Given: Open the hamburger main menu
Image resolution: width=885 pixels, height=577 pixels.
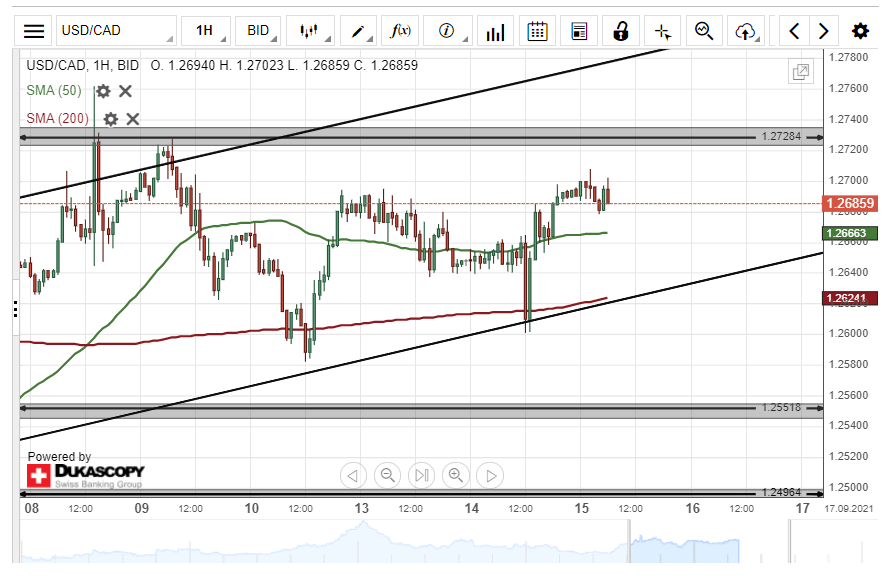Looking at the screenshot, I should pos(34,31).
